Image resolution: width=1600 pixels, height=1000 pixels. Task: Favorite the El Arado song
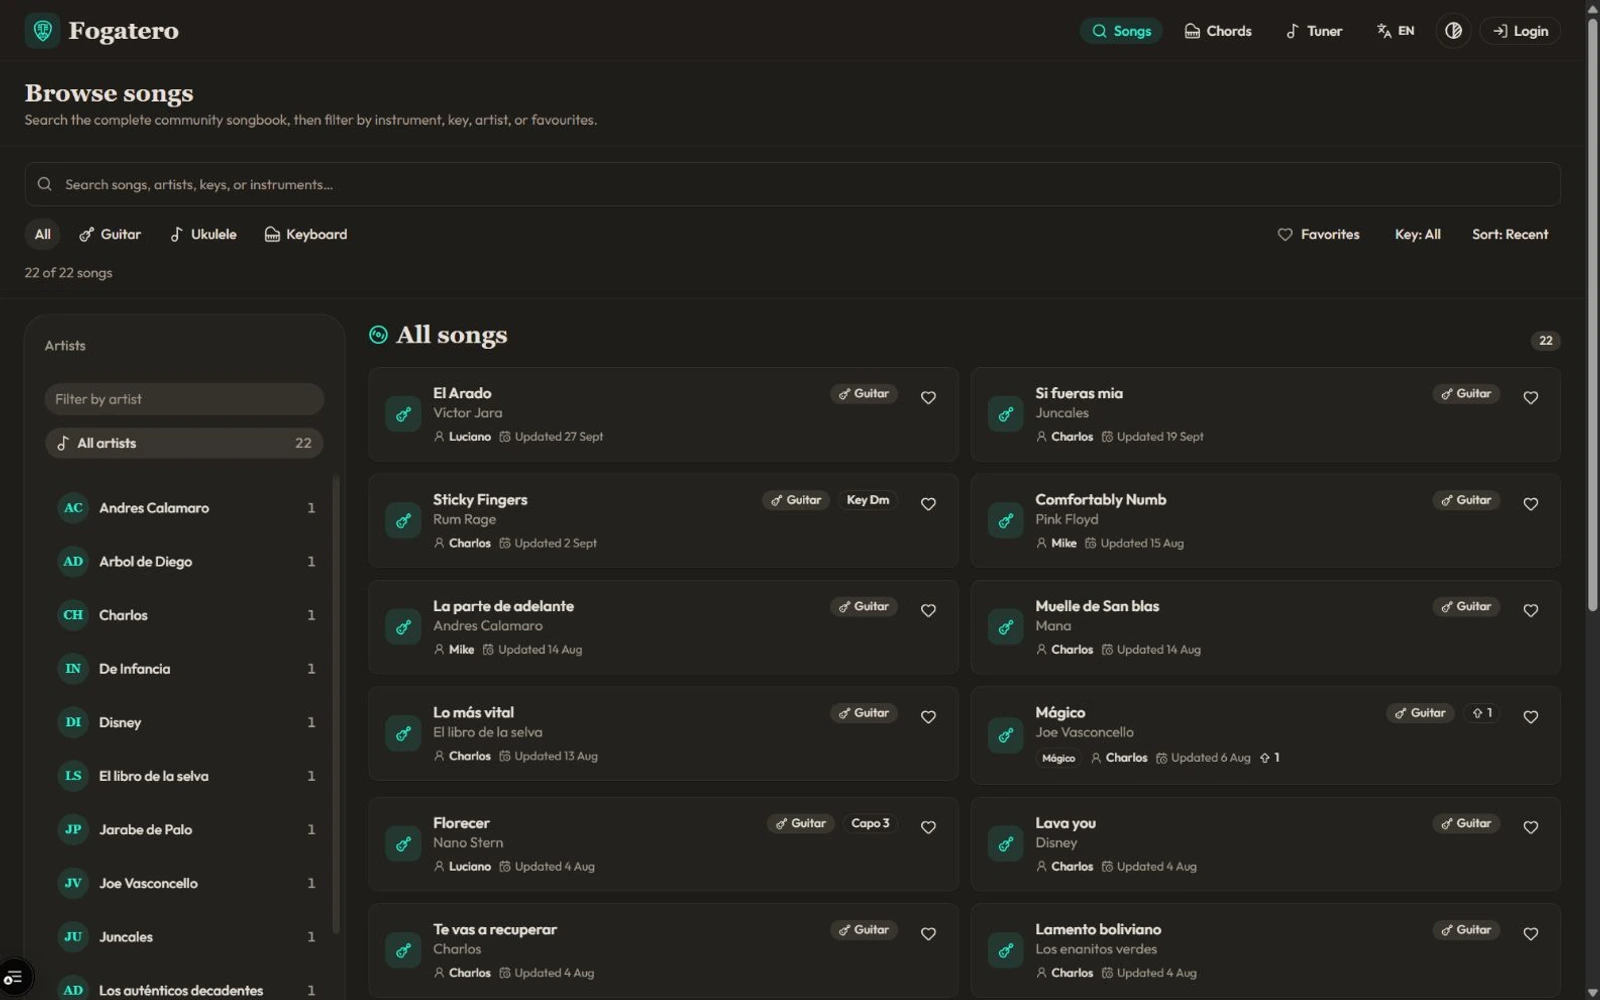point(928,398)
